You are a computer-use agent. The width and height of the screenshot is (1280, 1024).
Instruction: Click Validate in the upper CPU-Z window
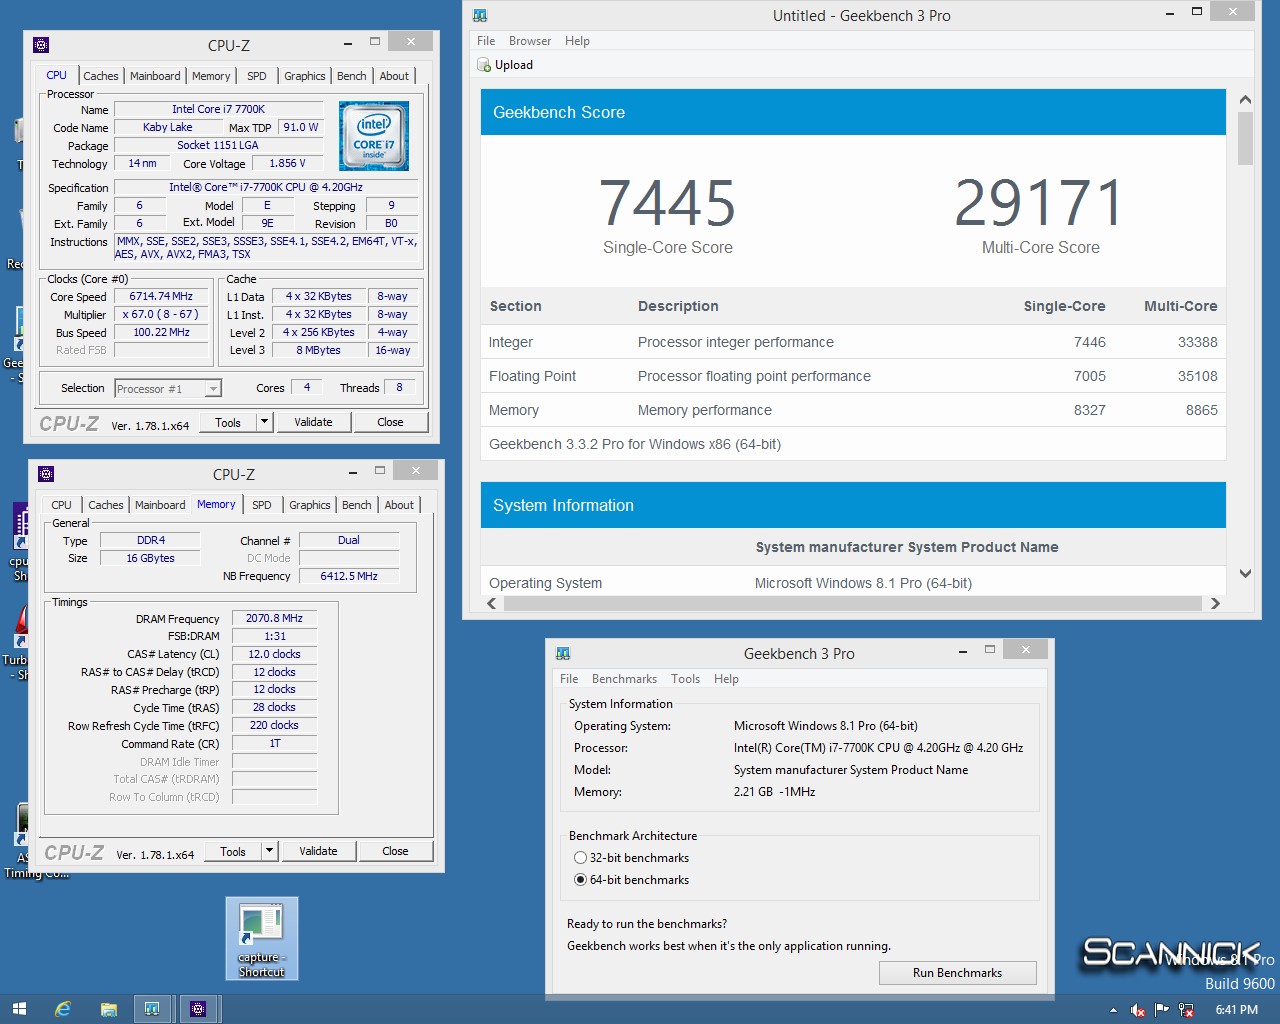pyautogui.click(x=313, y=422)
